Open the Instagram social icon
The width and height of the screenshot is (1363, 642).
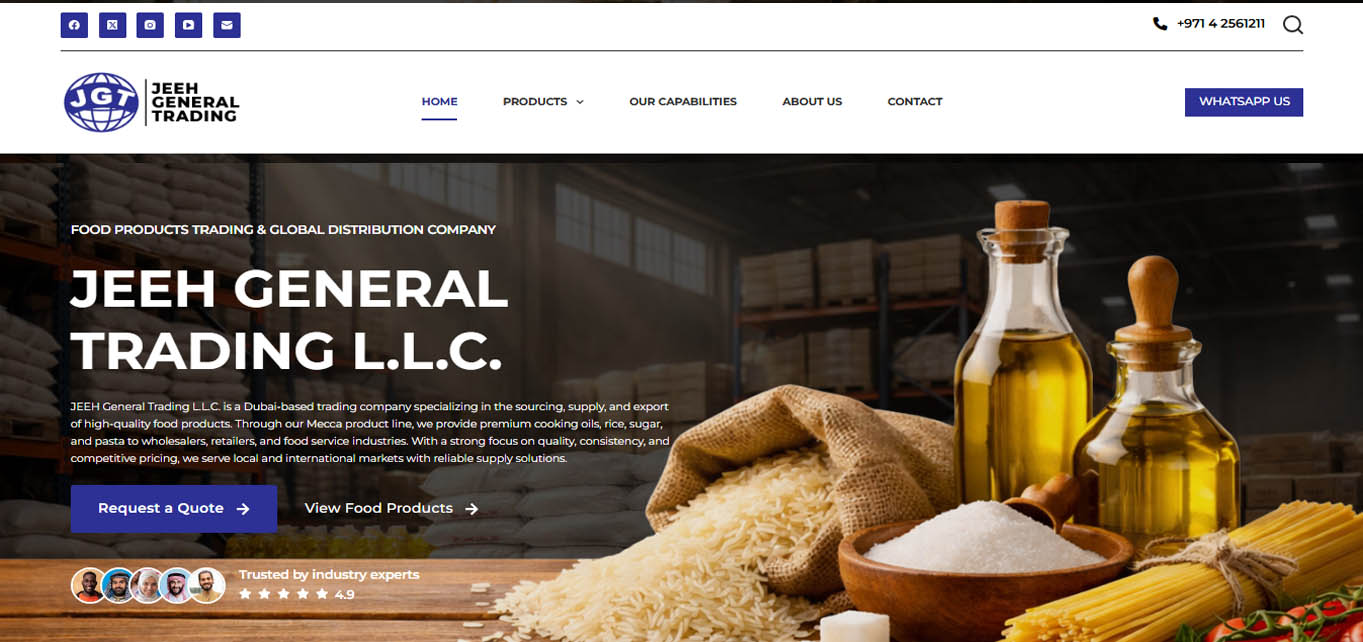pos(150,25)
